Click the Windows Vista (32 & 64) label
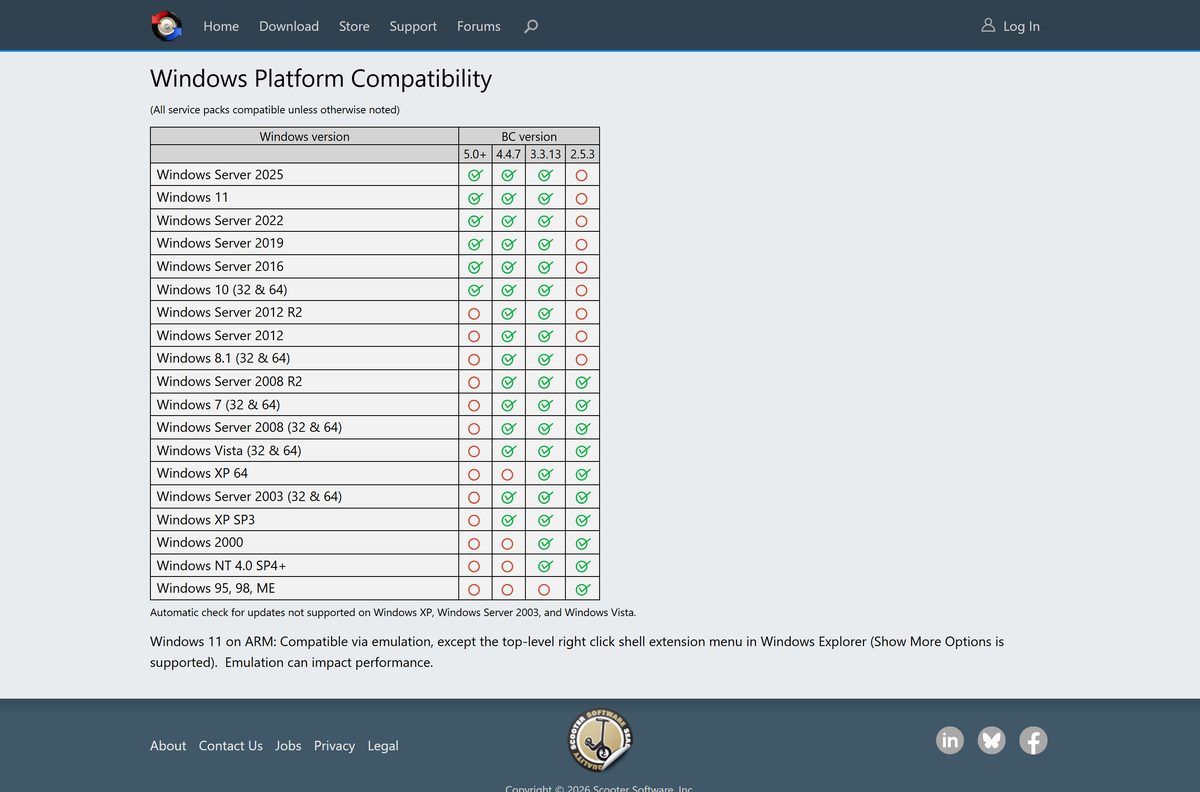Image resolution: width=1200 pixels, height=792 pixels. (229, 451)
